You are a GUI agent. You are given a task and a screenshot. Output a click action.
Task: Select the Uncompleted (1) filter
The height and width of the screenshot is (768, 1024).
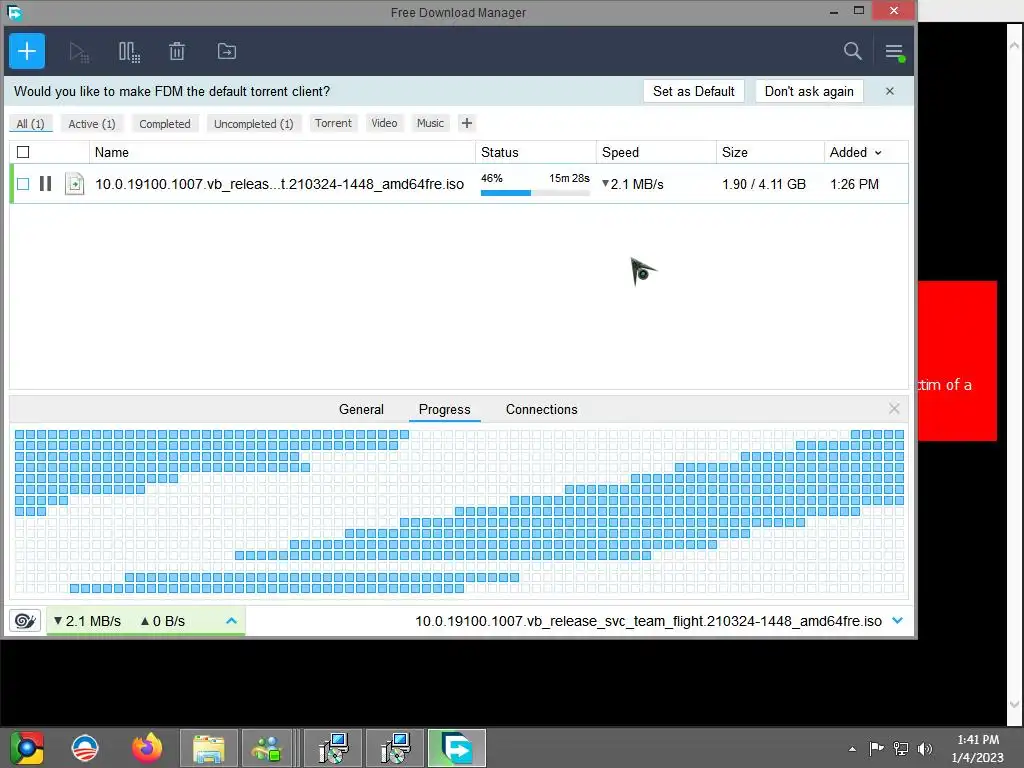click(x=253, y=123)
